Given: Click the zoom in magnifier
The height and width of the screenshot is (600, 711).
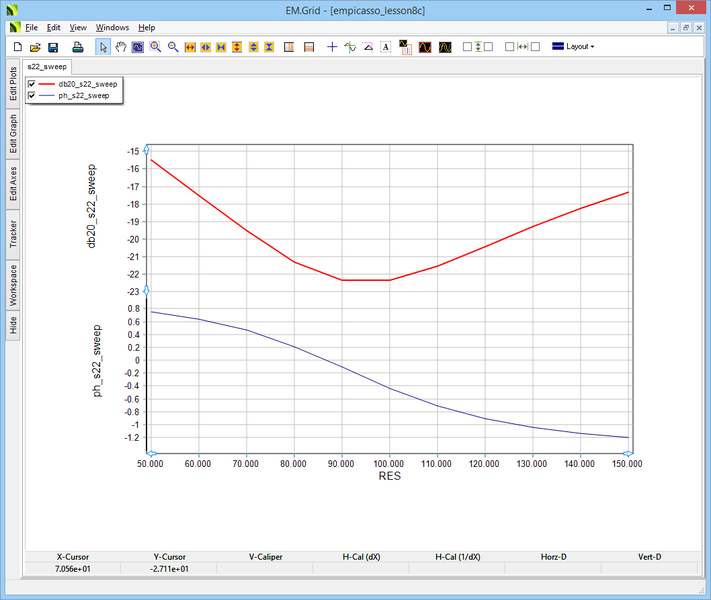Looking at the screenshot, I should click(155, 47).
